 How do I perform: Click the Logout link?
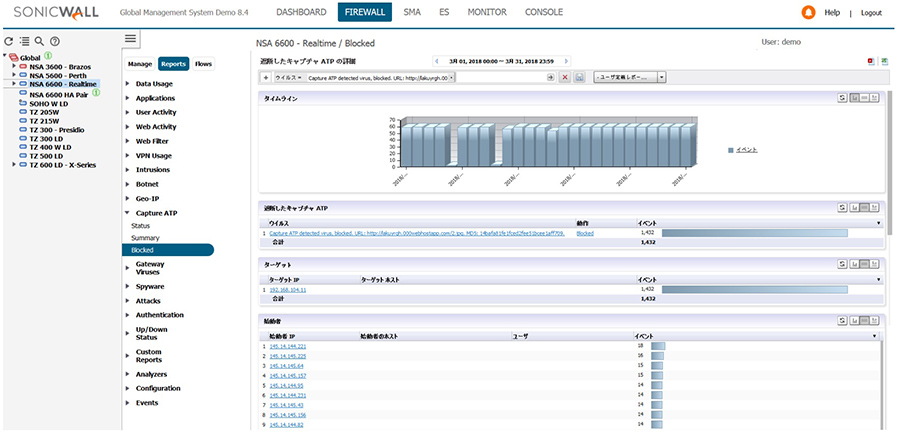[x=871, y=13]
